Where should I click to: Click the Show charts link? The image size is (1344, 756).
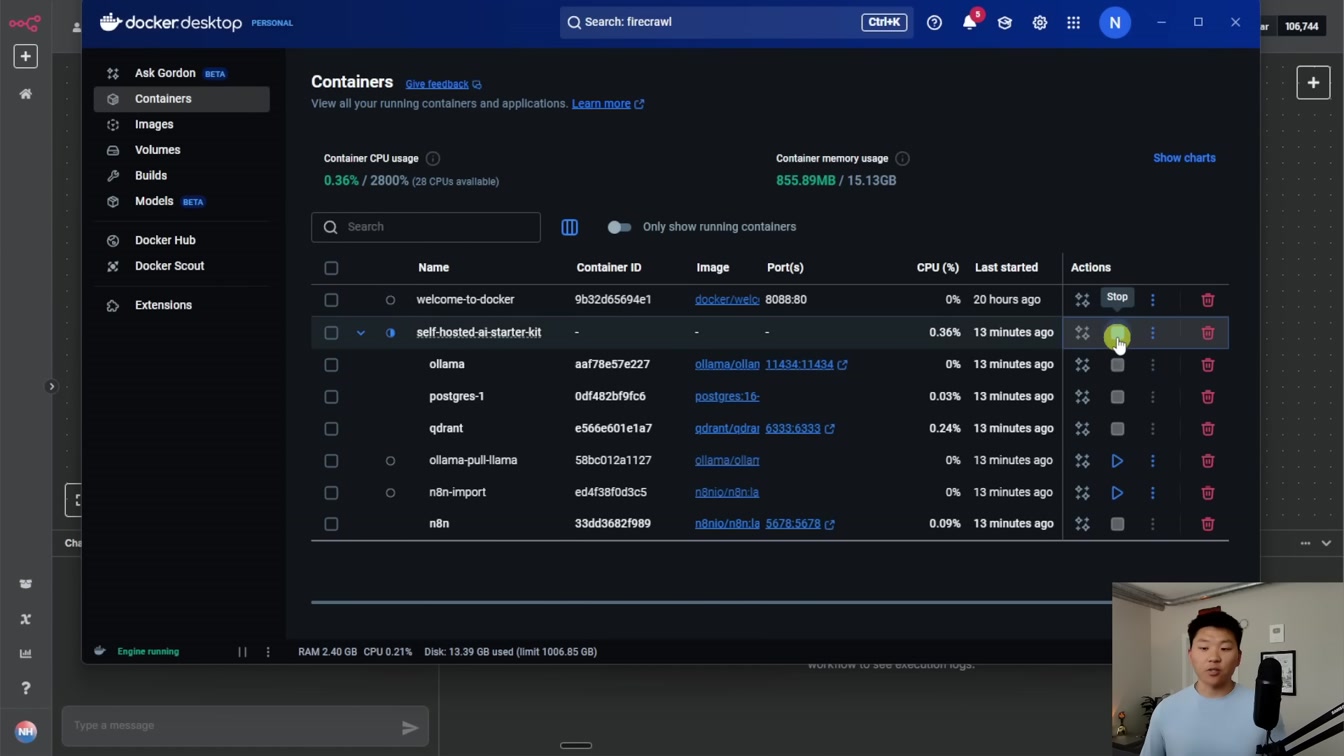coord(1184,158)
